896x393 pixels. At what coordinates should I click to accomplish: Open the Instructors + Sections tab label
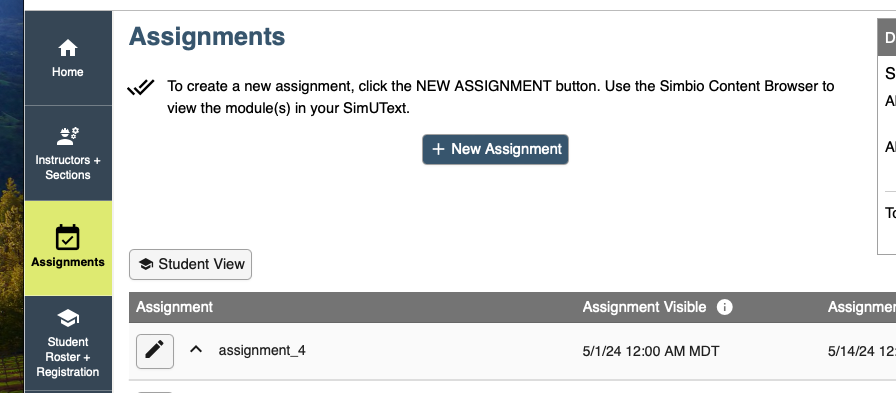tap(68, 167)
